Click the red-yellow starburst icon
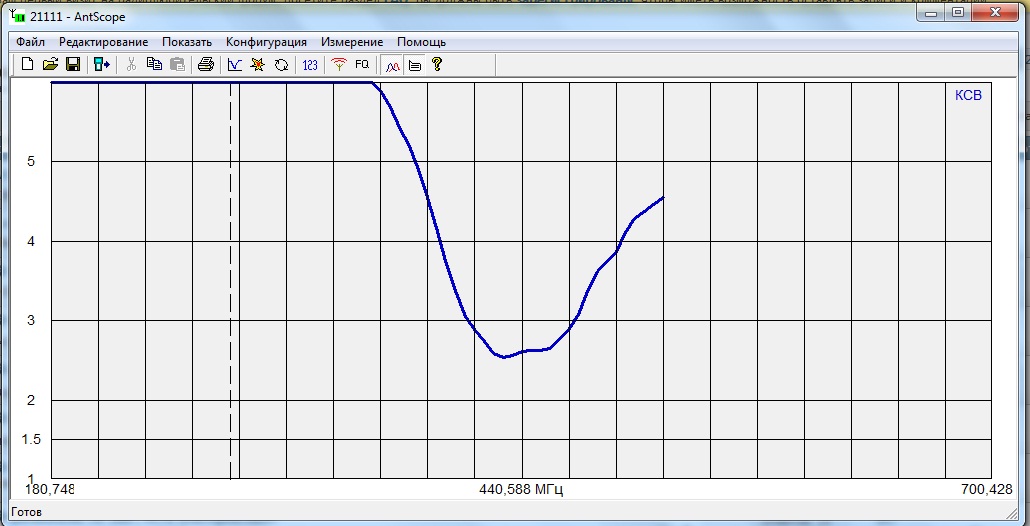Screen dimensions: 1030x526 [x=258, y=64]
